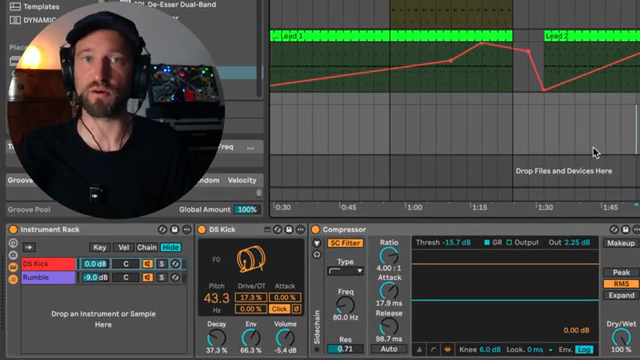This screenshot has height=360, width=640.
Task: Adjust the DS Kick Decay knob
Action: tap(216, 338)
